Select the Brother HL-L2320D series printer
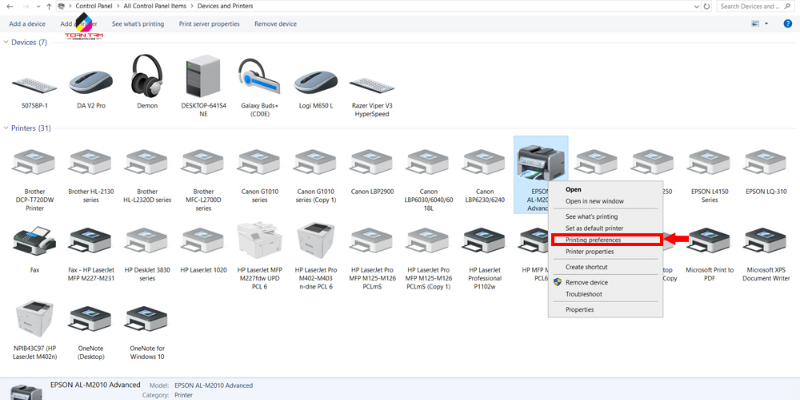The image size is (800, 400). click(x=147, y=162)
